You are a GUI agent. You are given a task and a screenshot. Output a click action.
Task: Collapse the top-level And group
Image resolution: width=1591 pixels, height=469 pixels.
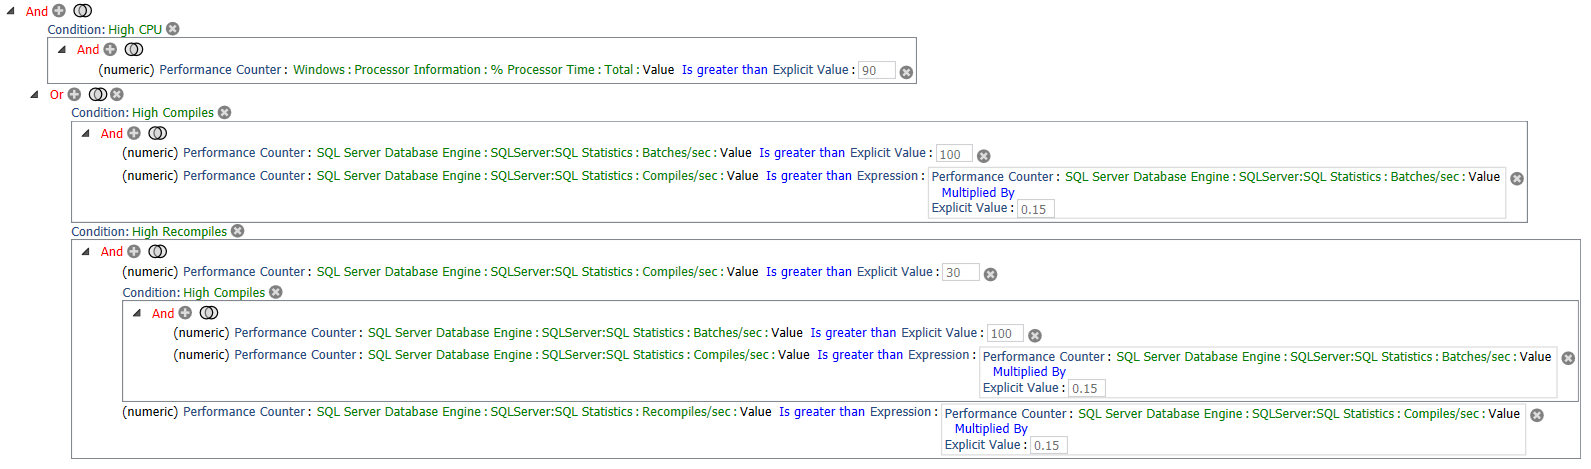click(11, 11)
